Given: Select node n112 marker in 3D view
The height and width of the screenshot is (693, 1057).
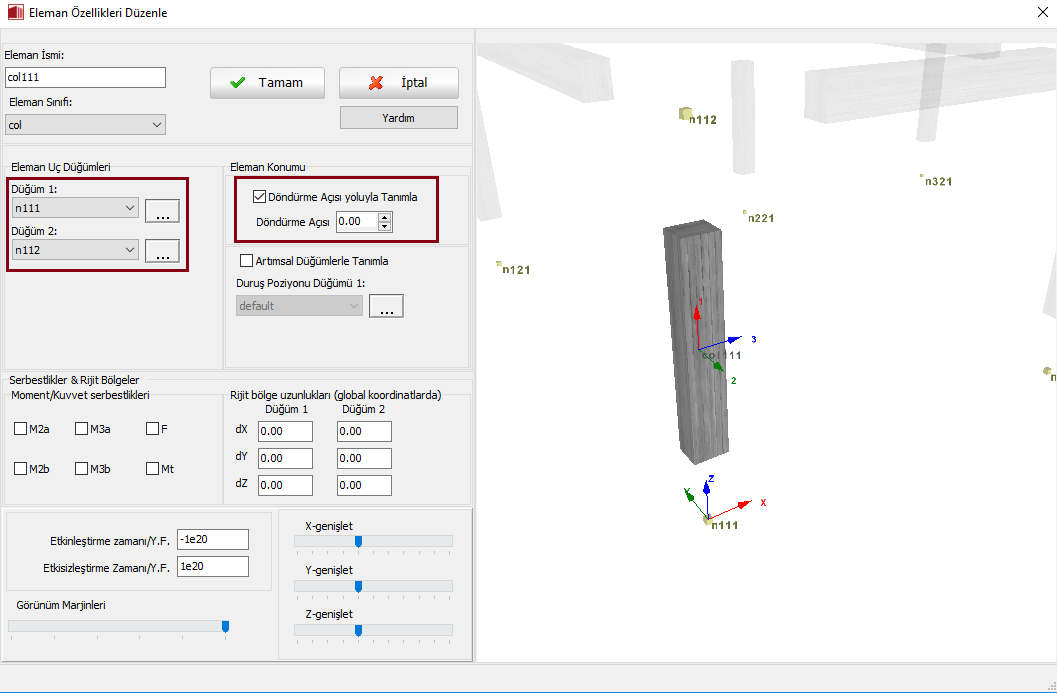Looking at the screenshot, I should pos(685,114).
